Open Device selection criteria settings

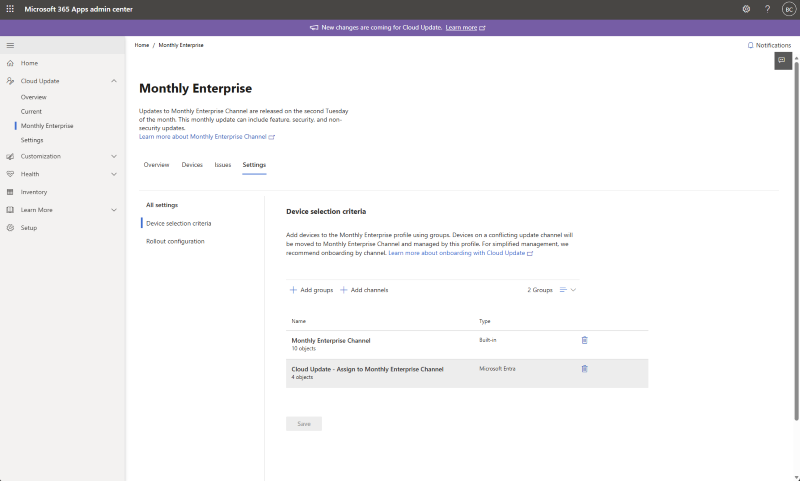[179, 223]
